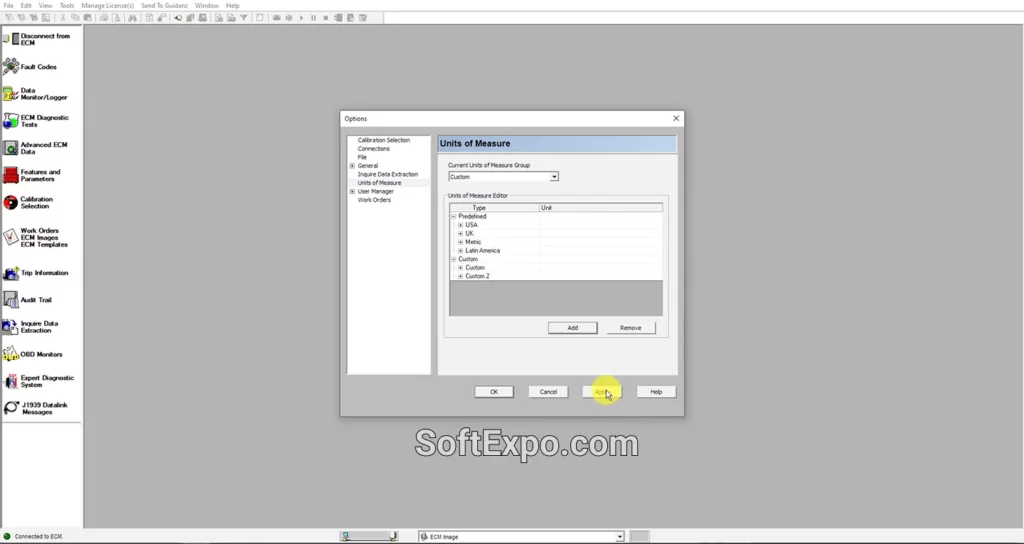
Task: Open the Window menu
Action: [x=207, y=5]
